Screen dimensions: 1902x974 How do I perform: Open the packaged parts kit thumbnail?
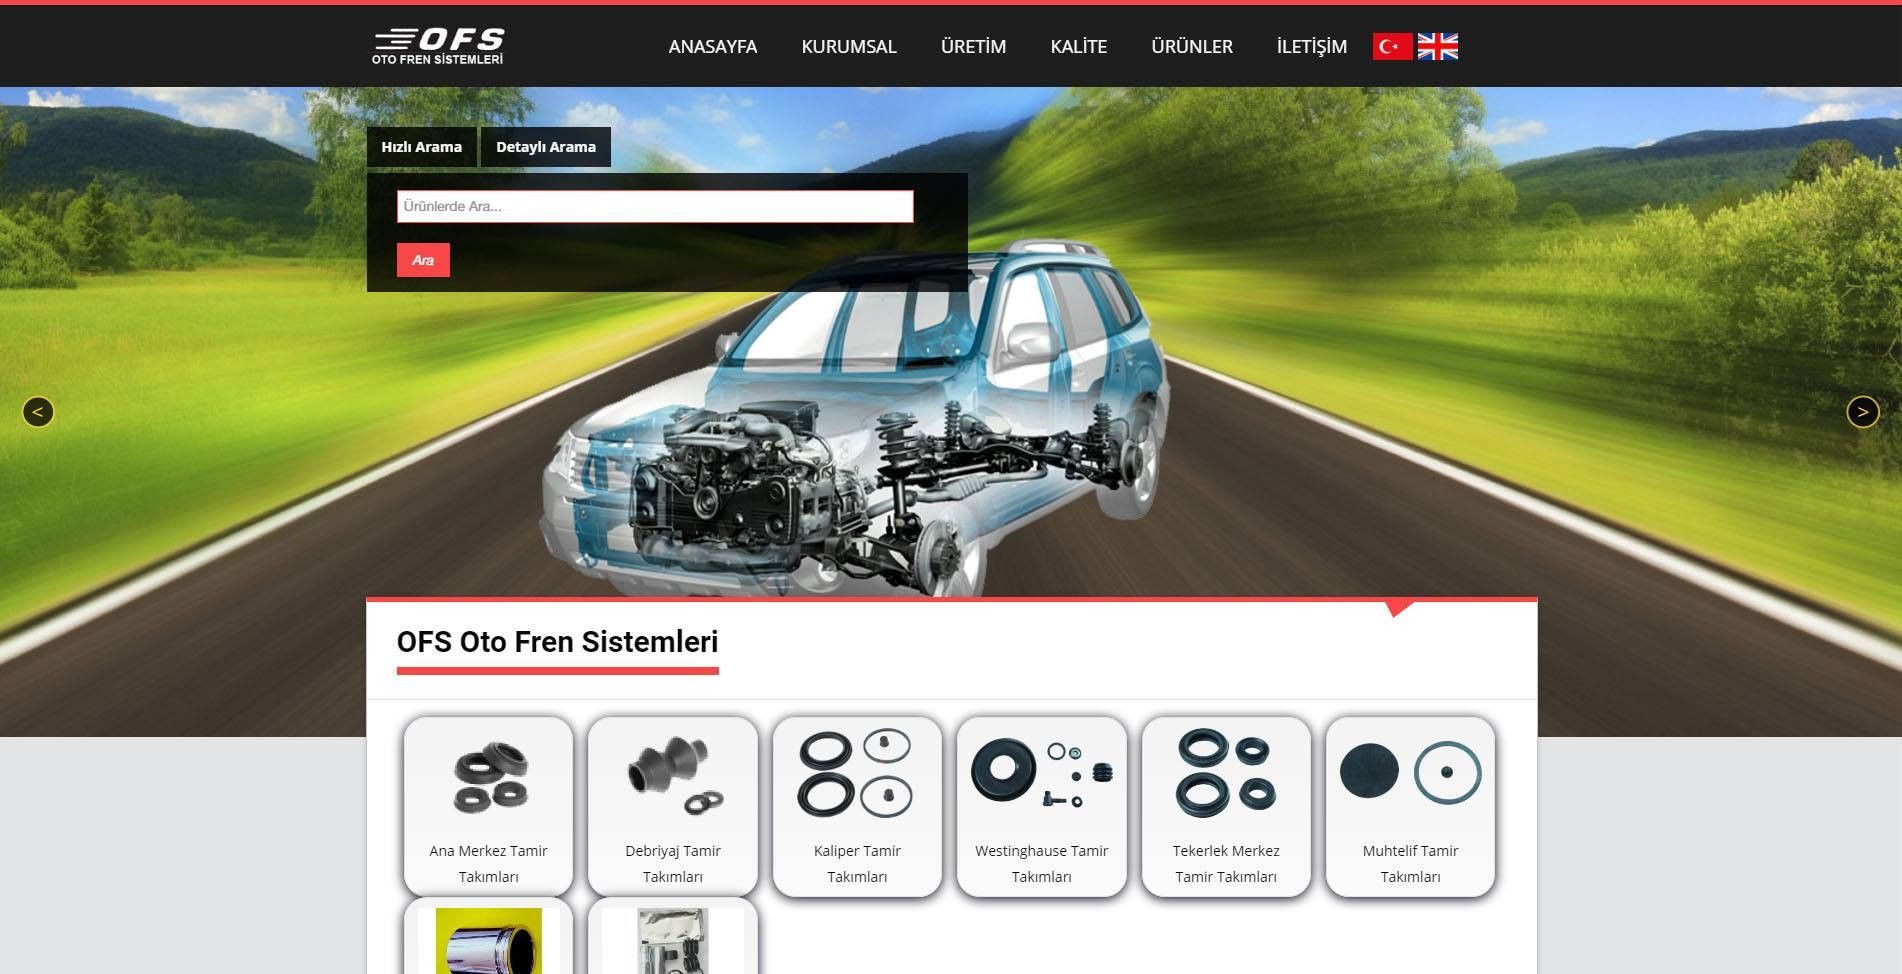pos(673,941)
